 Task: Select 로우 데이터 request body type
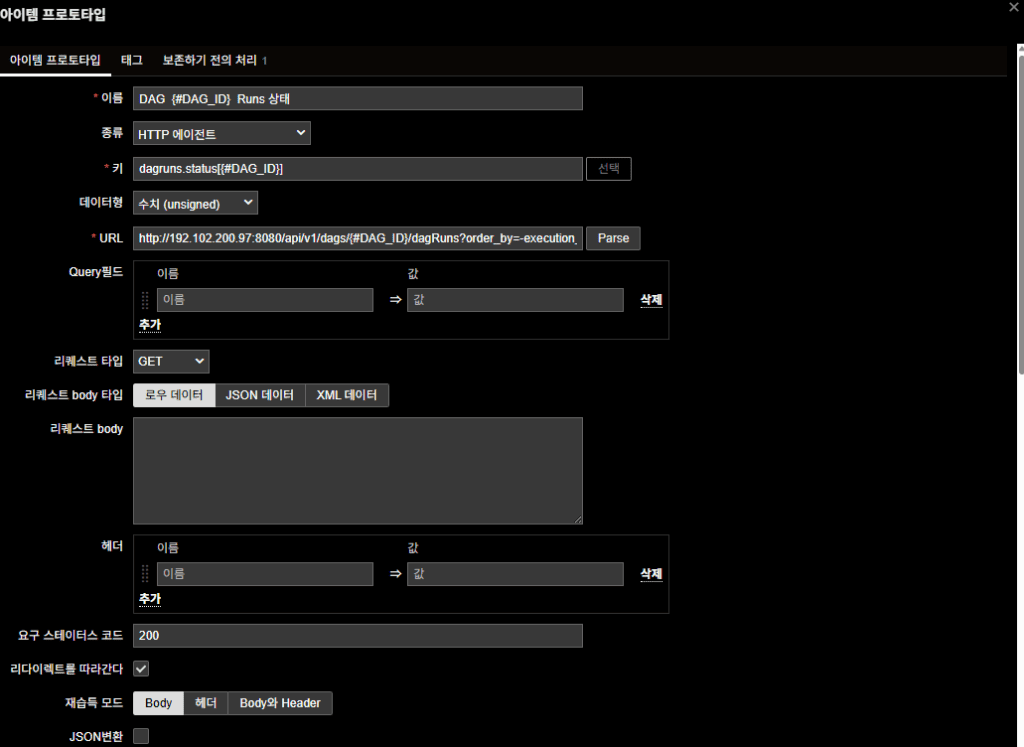[x=174, y=395]
